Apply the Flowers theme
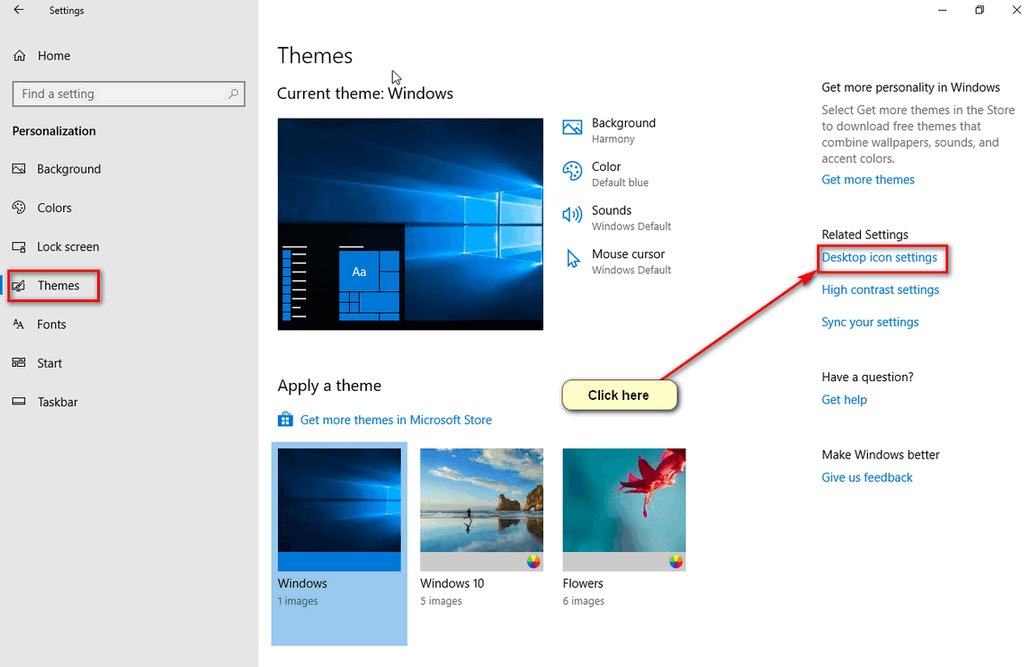The width and height of the screenshot is (1030, 667). pos(624,509)
